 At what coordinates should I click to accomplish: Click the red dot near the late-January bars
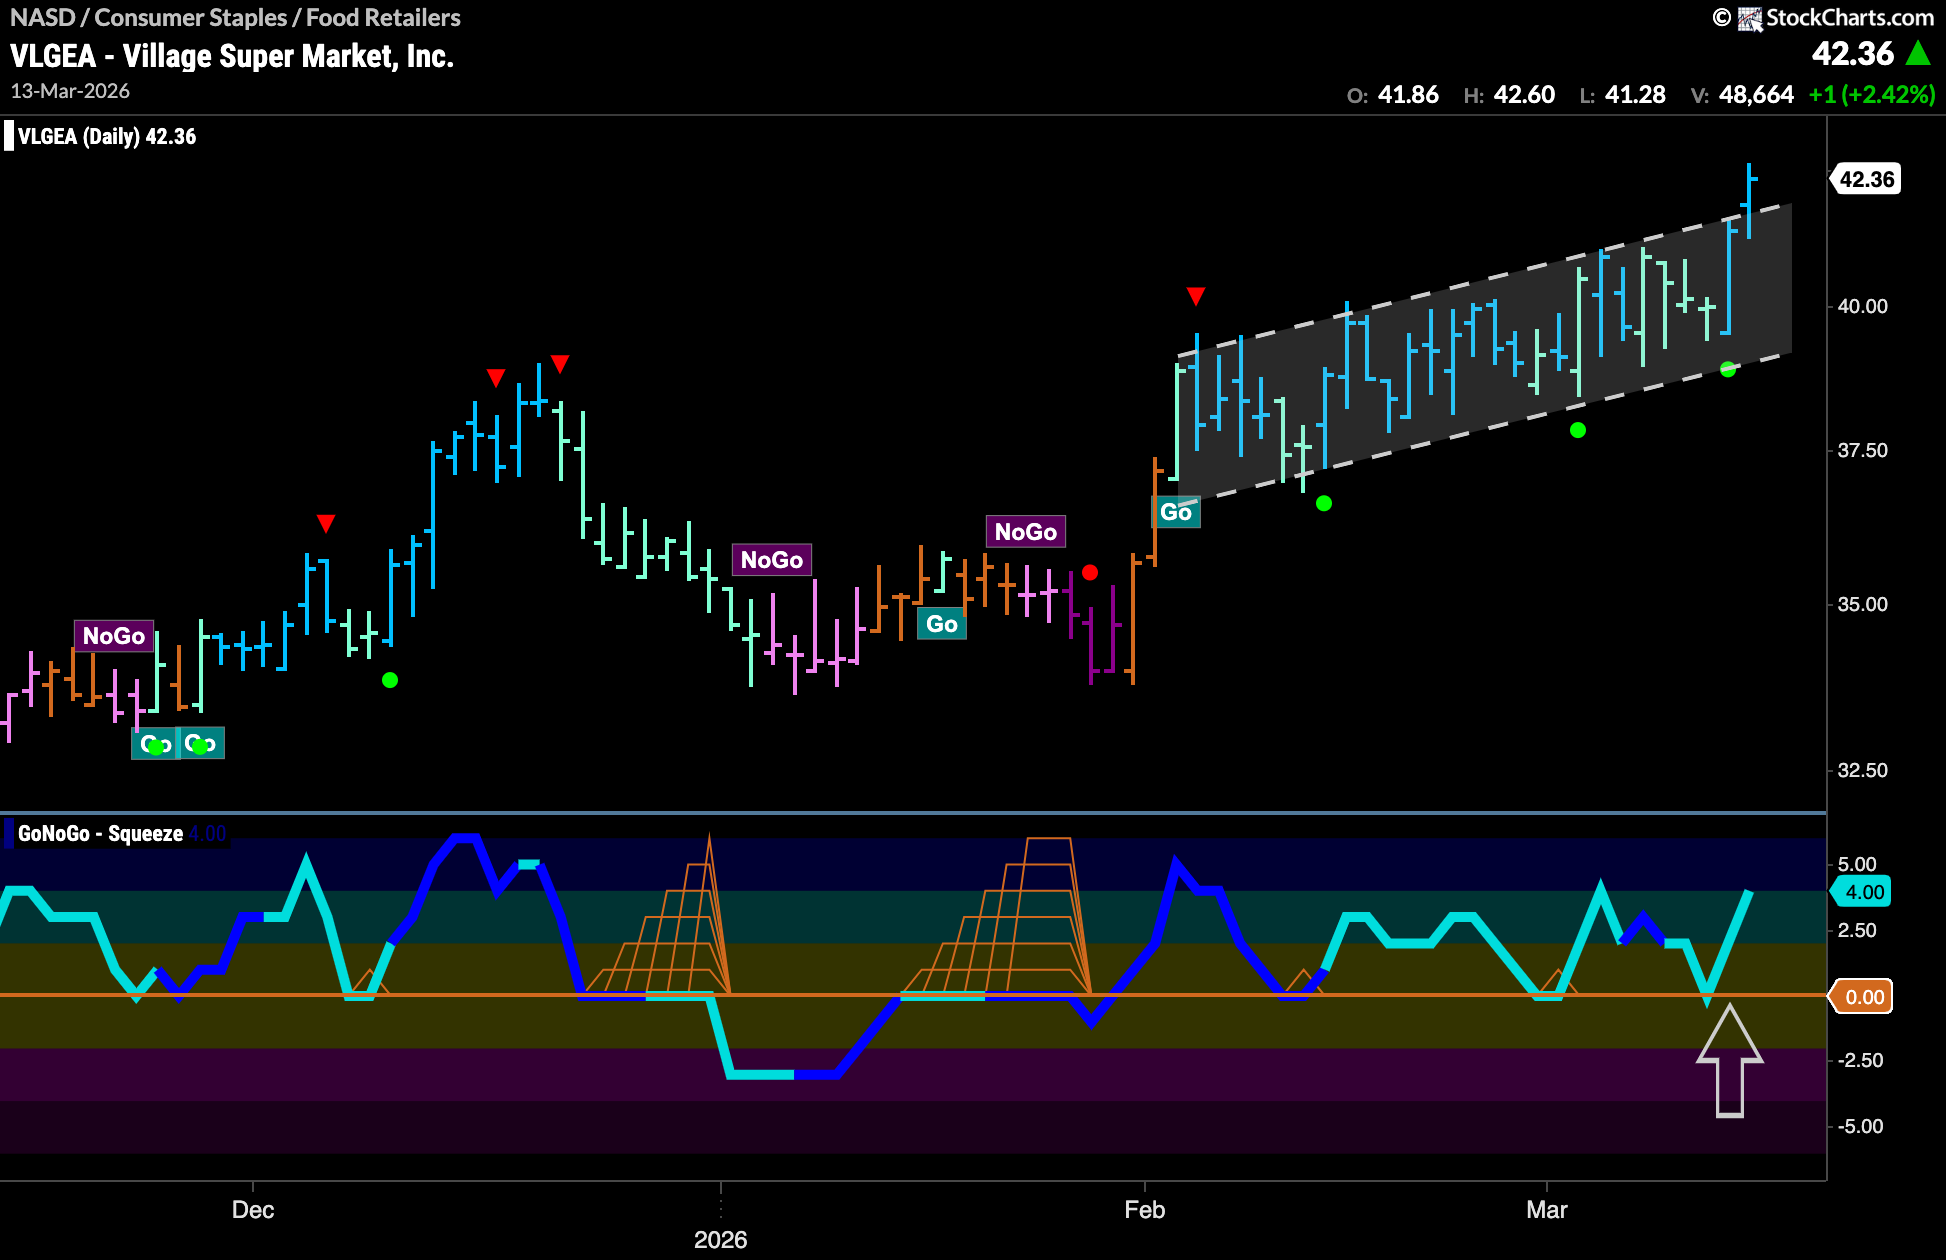(1090, 573)
